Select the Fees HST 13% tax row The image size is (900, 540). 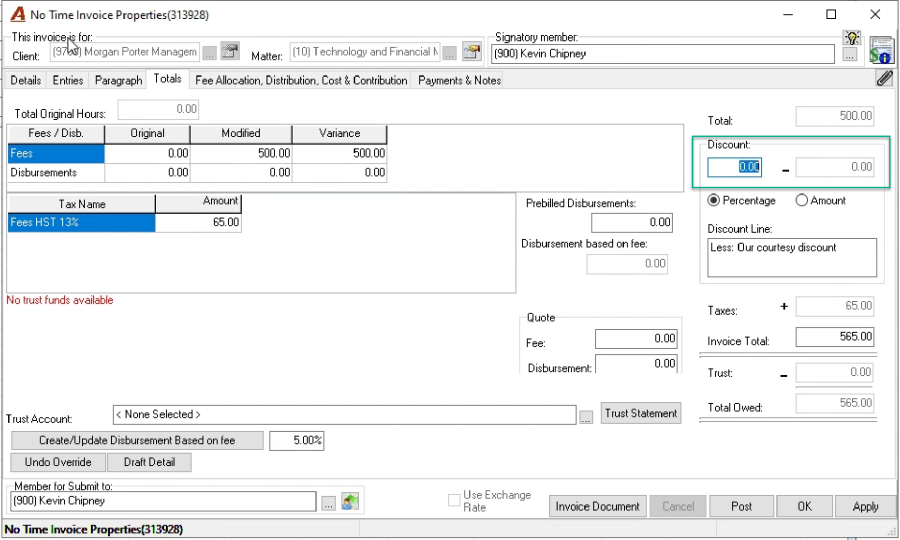tap(125, 223)
